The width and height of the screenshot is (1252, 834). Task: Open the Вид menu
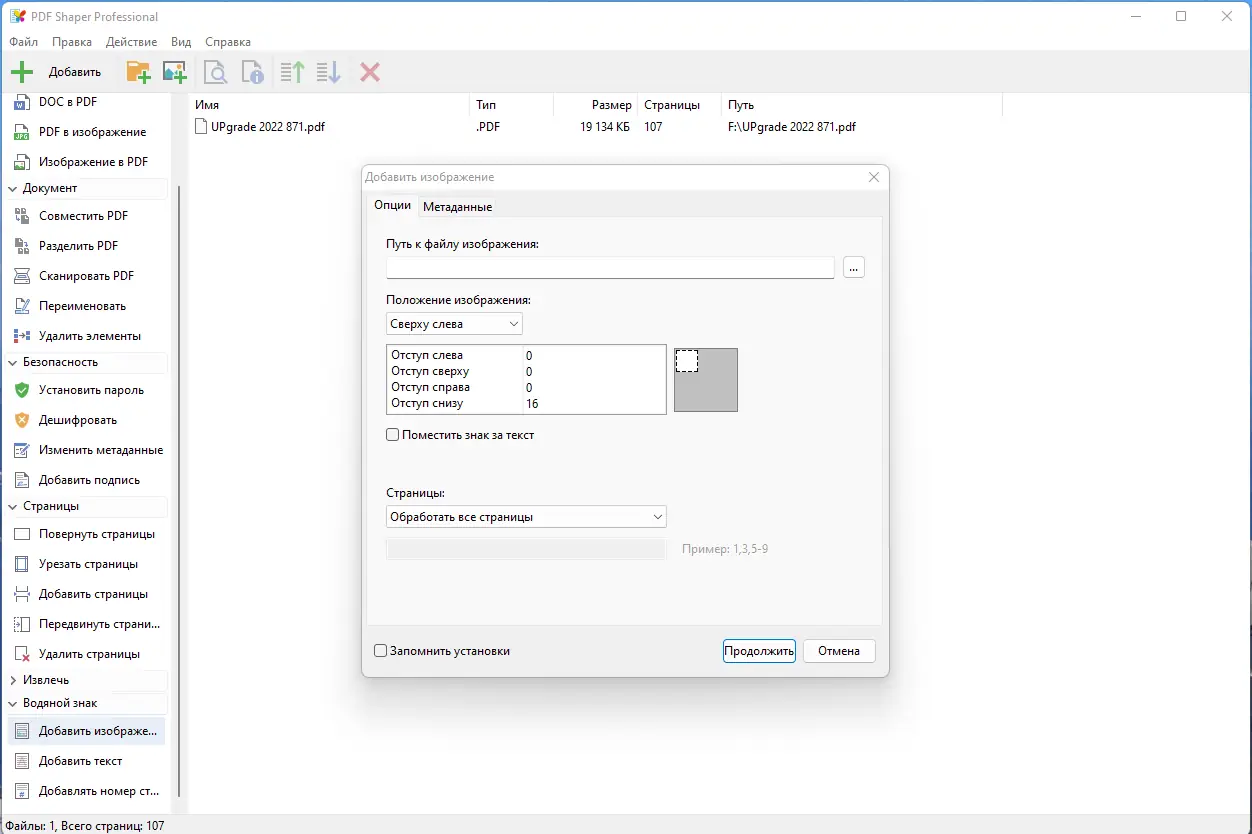(x=181, y=42)
